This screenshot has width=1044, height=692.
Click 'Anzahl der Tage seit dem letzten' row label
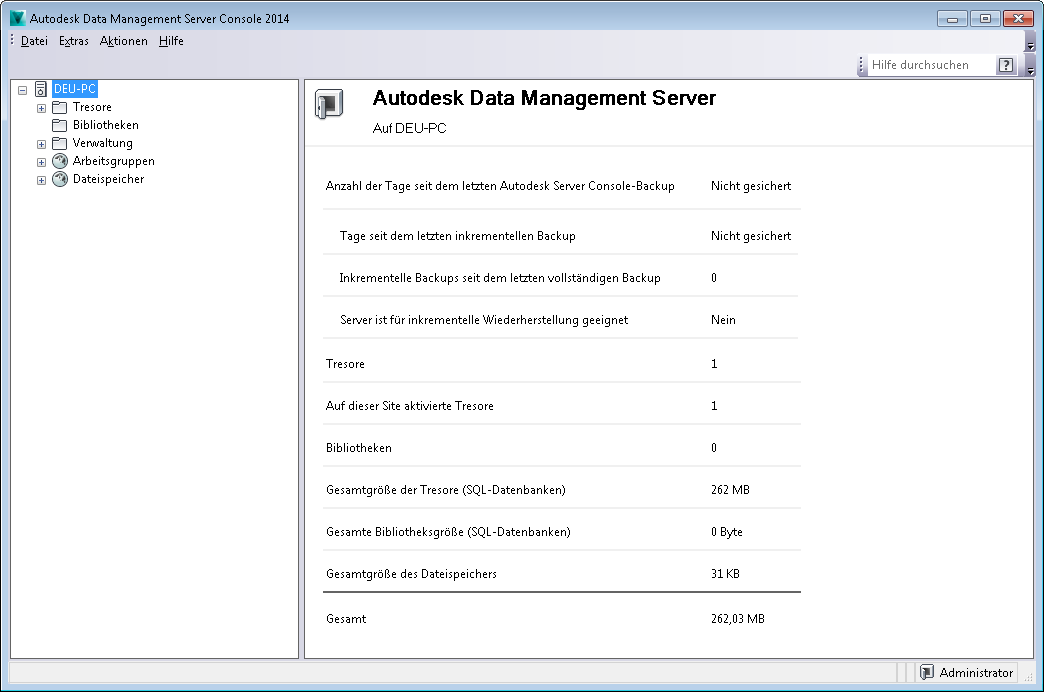(x=500, y=186)
